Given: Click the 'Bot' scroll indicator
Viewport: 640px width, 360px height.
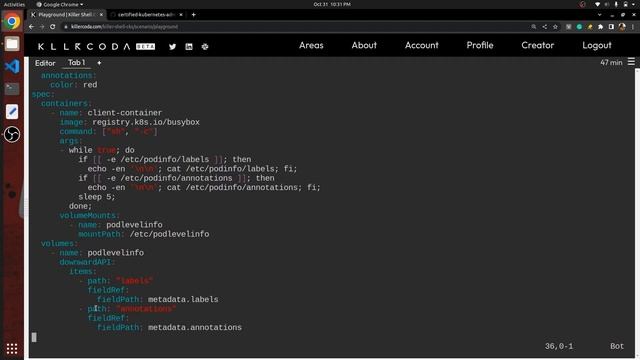Looking at the screenshot, I should click(617, 346).
